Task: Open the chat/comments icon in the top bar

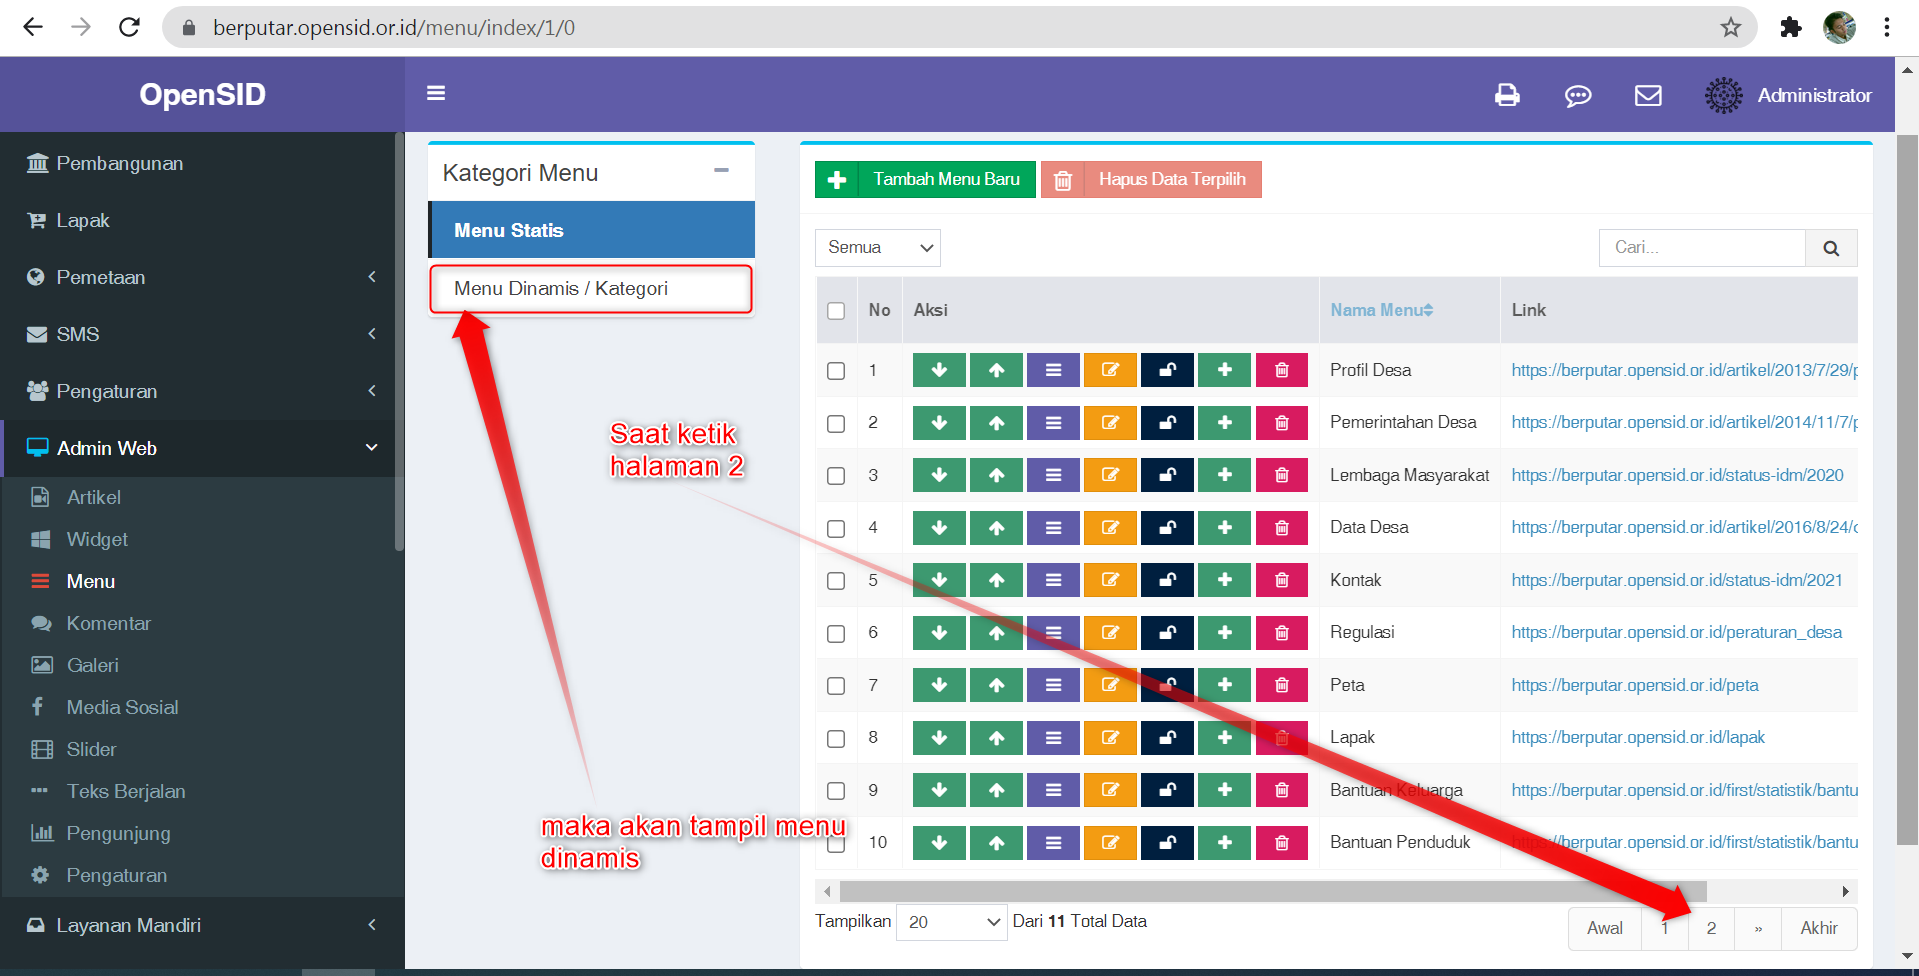Action: [1578, 95]
